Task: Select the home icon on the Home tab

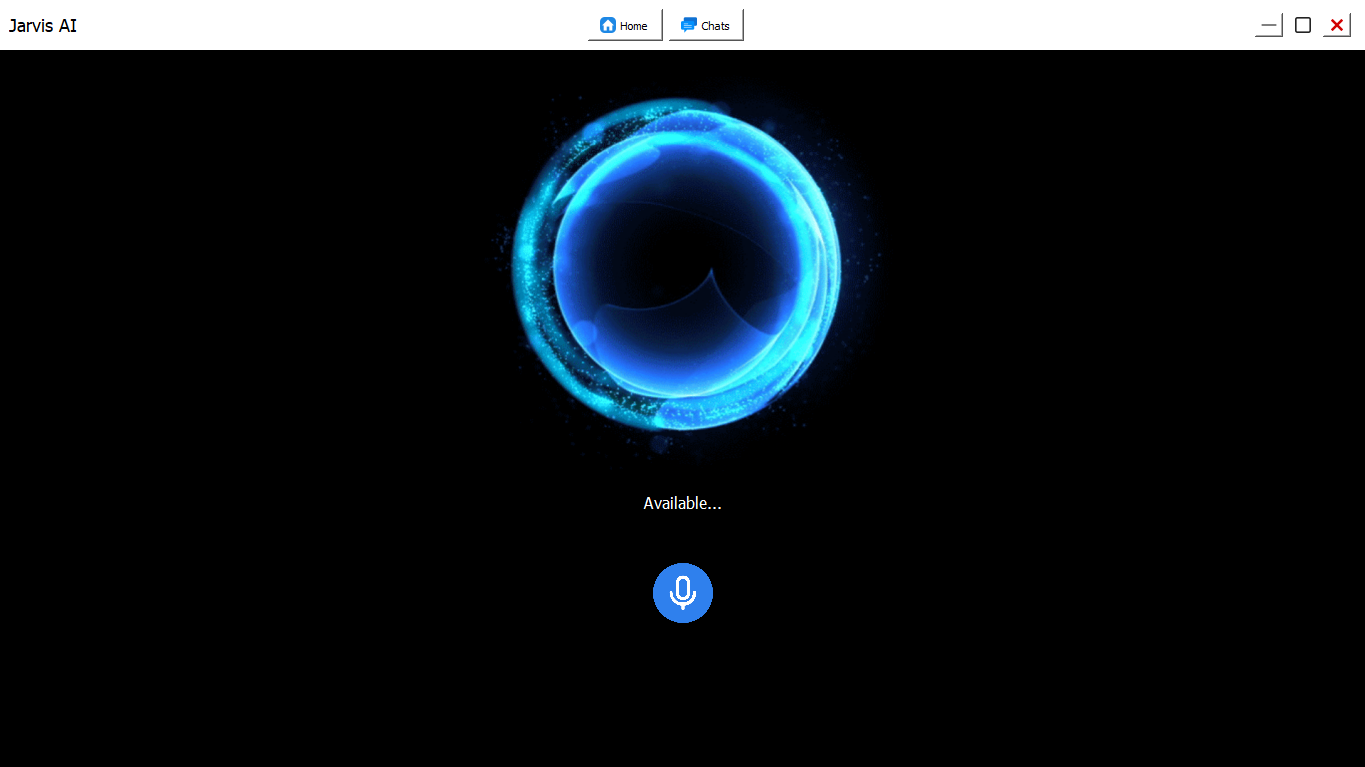Action: 608,25
